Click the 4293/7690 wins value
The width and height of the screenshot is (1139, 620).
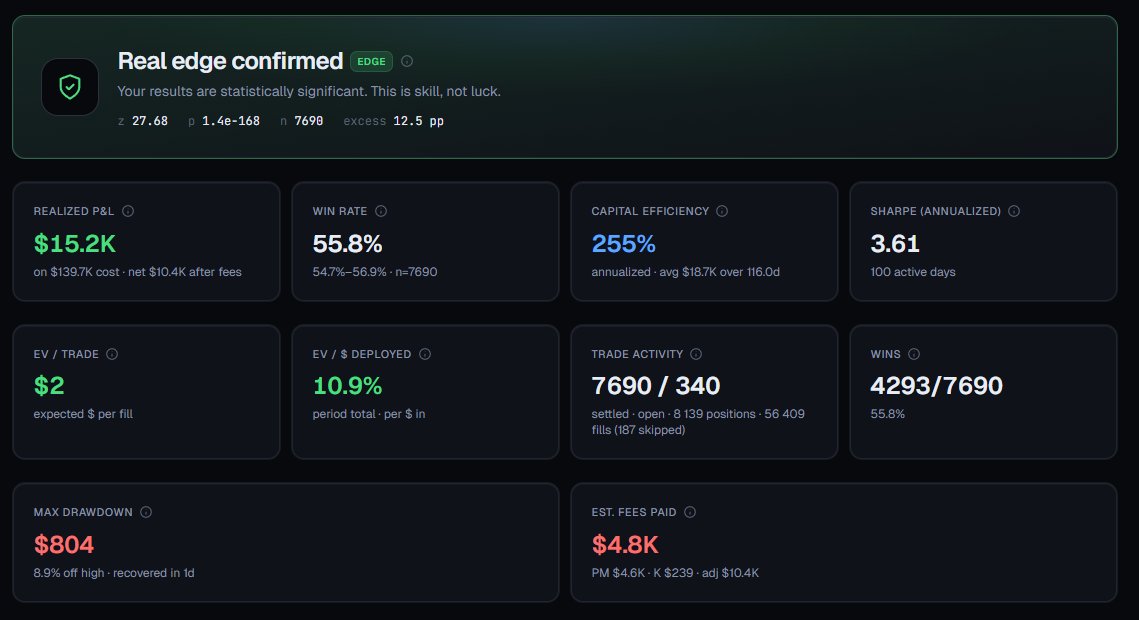click(936, 386)
